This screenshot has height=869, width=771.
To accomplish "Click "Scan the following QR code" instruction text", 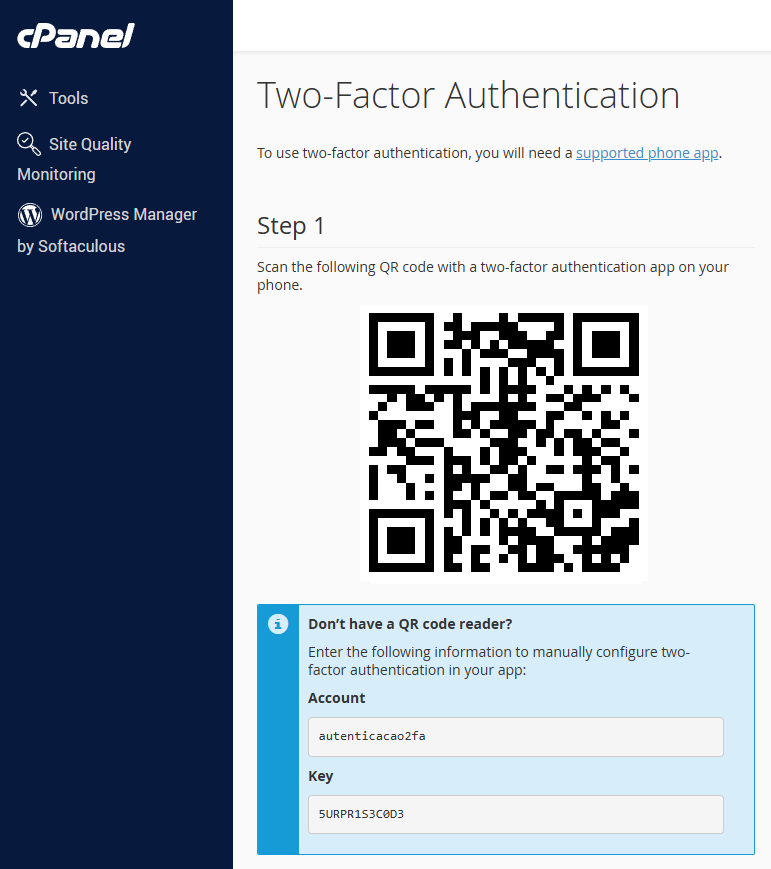I will pyautogui.click(x=493, y=275).
